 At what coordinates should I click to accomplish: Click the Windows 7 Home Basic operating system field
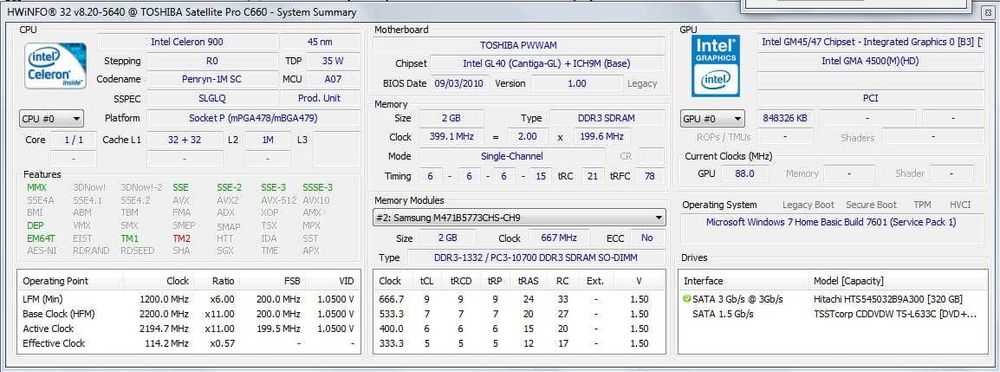pyautogui.click(x=831, y=228)
